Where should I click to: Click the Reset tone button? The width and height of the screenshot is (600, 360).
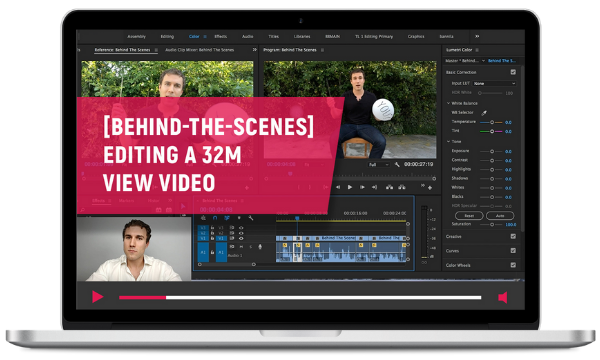pyautogui.click(x=469, y=216)
